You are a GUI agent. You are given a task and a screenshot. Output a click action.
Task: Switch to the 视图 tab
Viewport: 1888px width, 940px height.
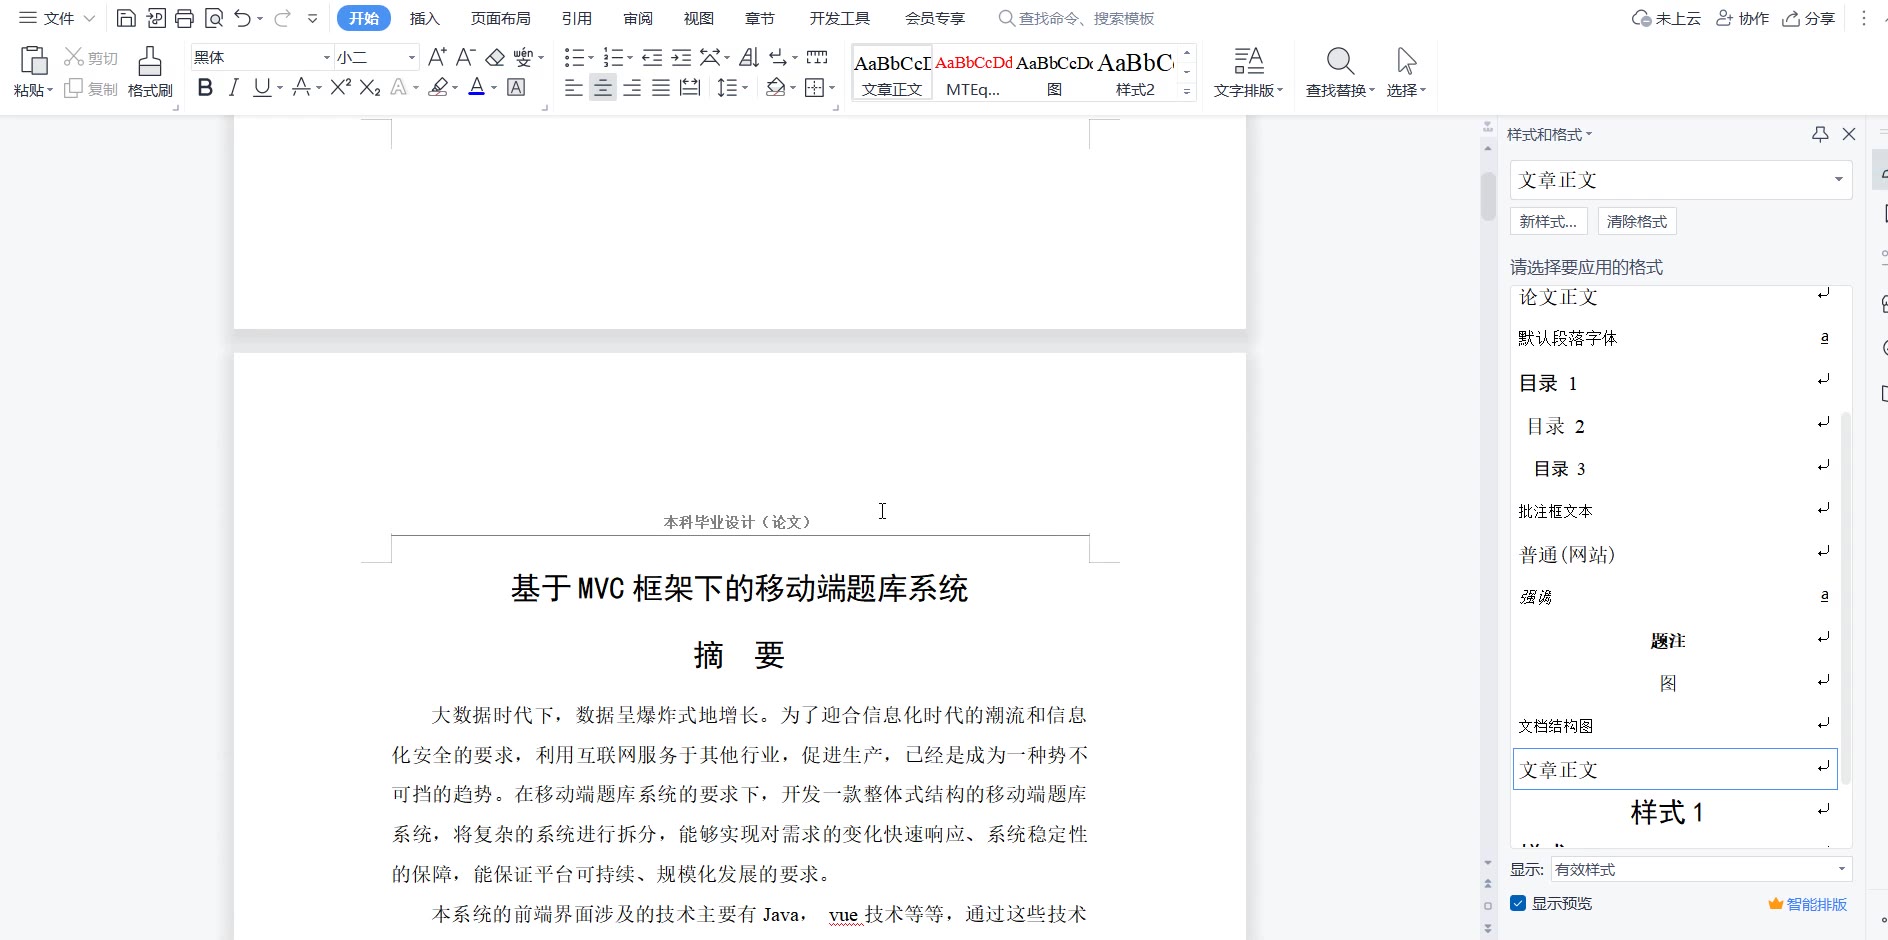pyautogui.click(x=699, y=18)
